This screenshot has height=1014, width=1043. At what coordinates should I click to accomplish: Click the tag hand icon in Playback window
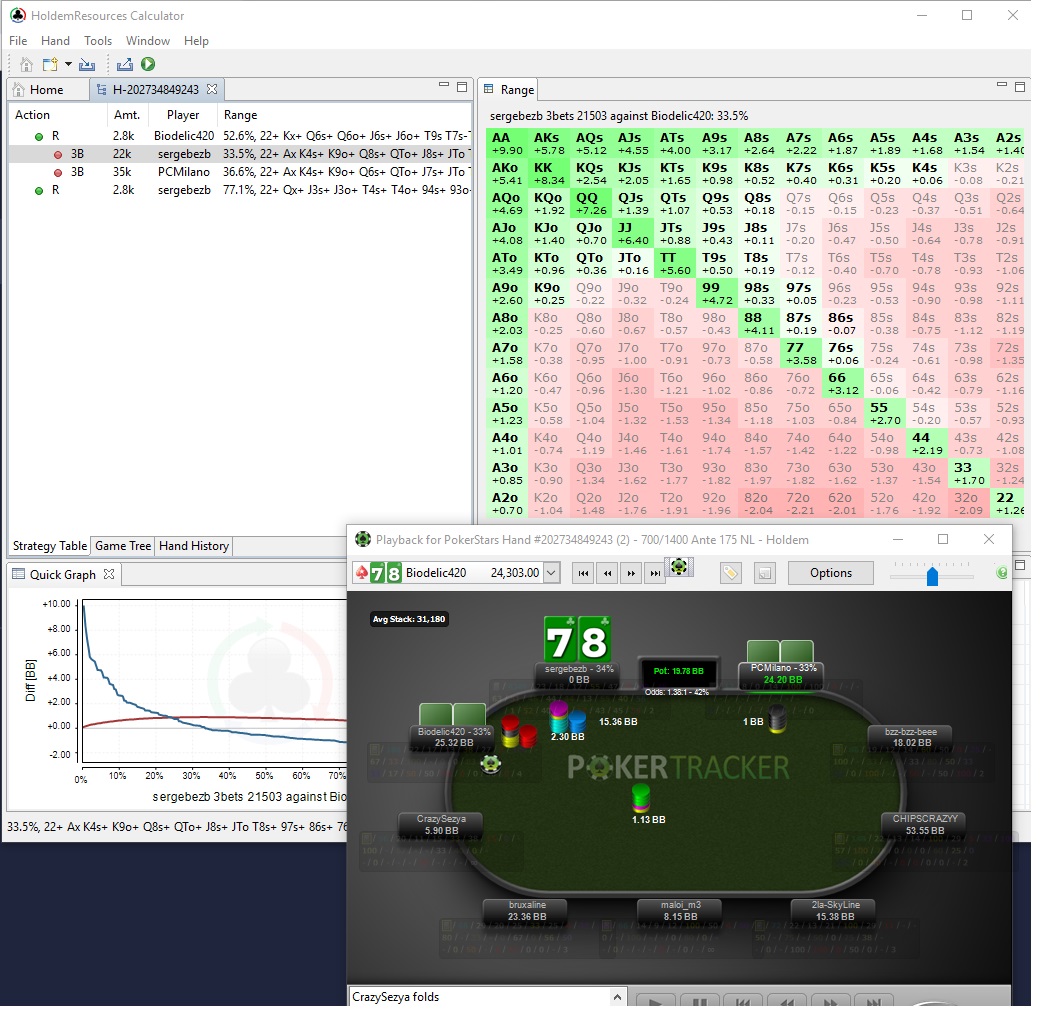[x=730, y=573]
